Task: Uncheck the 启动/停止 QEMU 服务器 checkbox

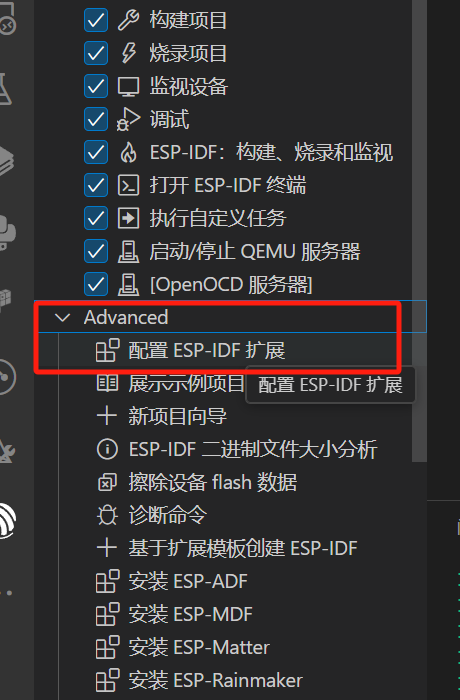Action: (x=96, y=251)
